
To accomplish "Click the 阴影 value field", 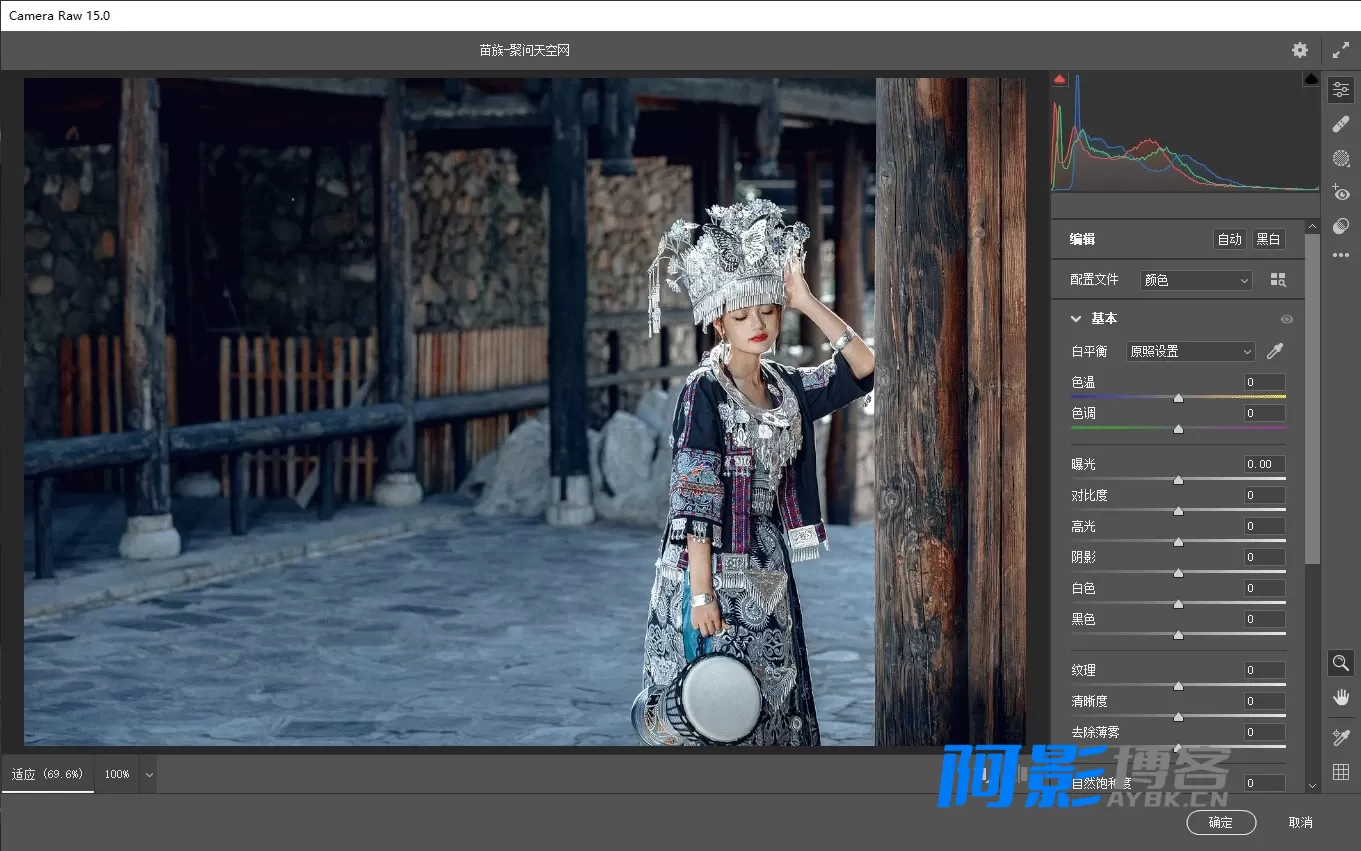I will point(1265,557).
